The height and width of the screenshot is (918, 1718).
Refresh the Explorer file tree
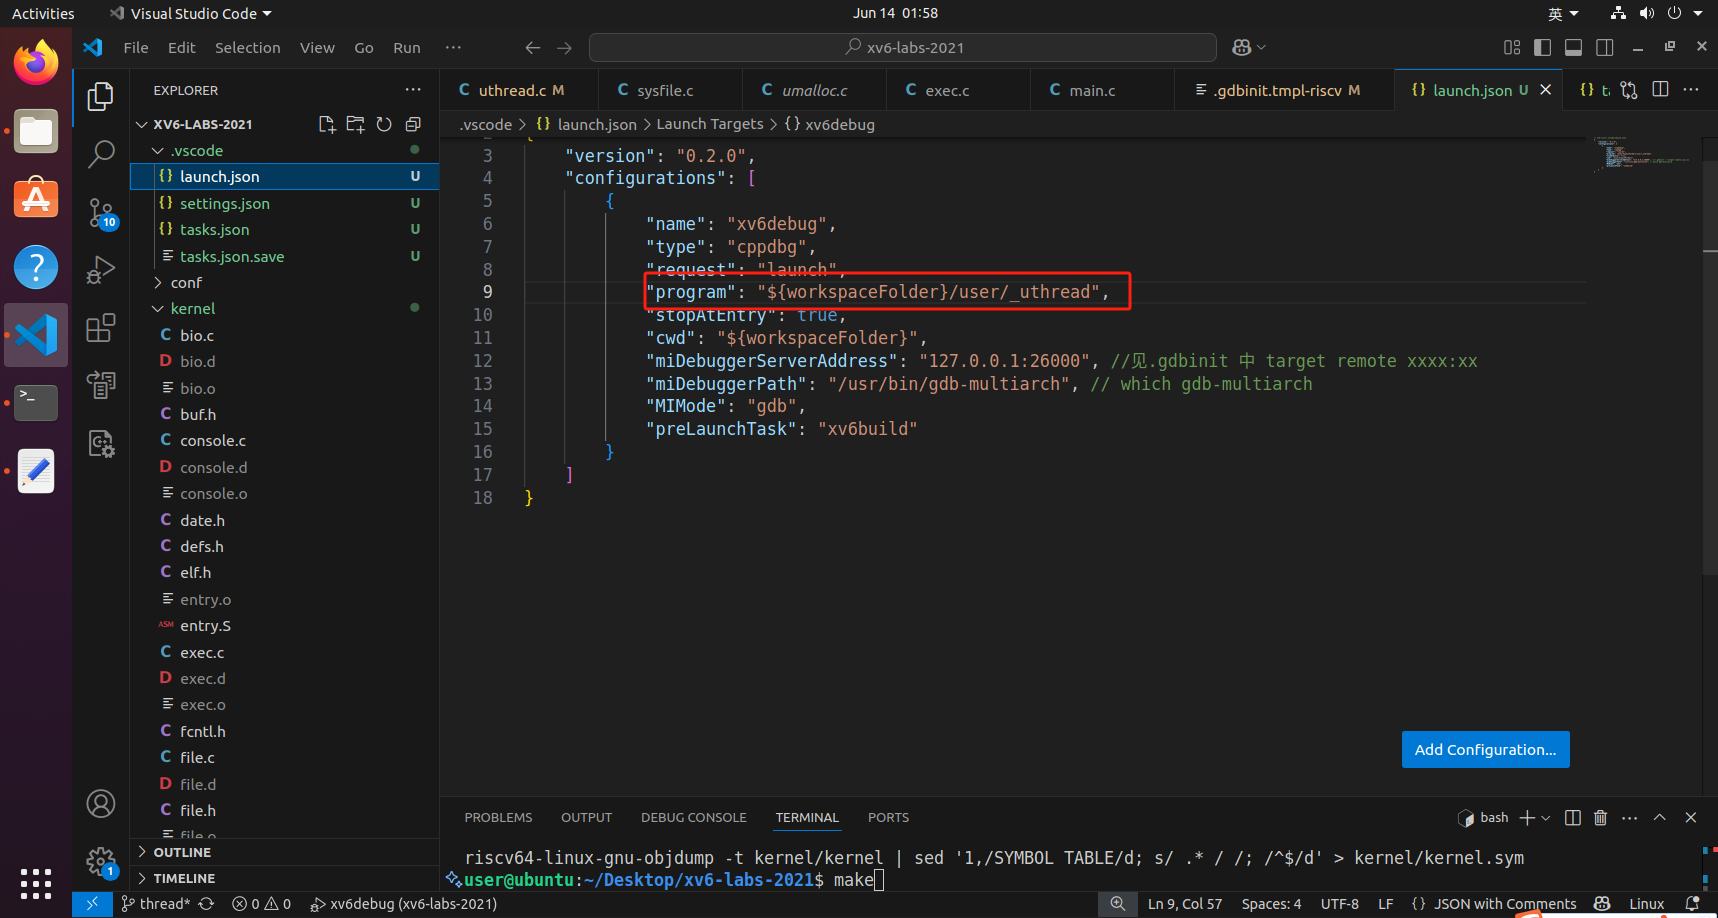[384, 124]
